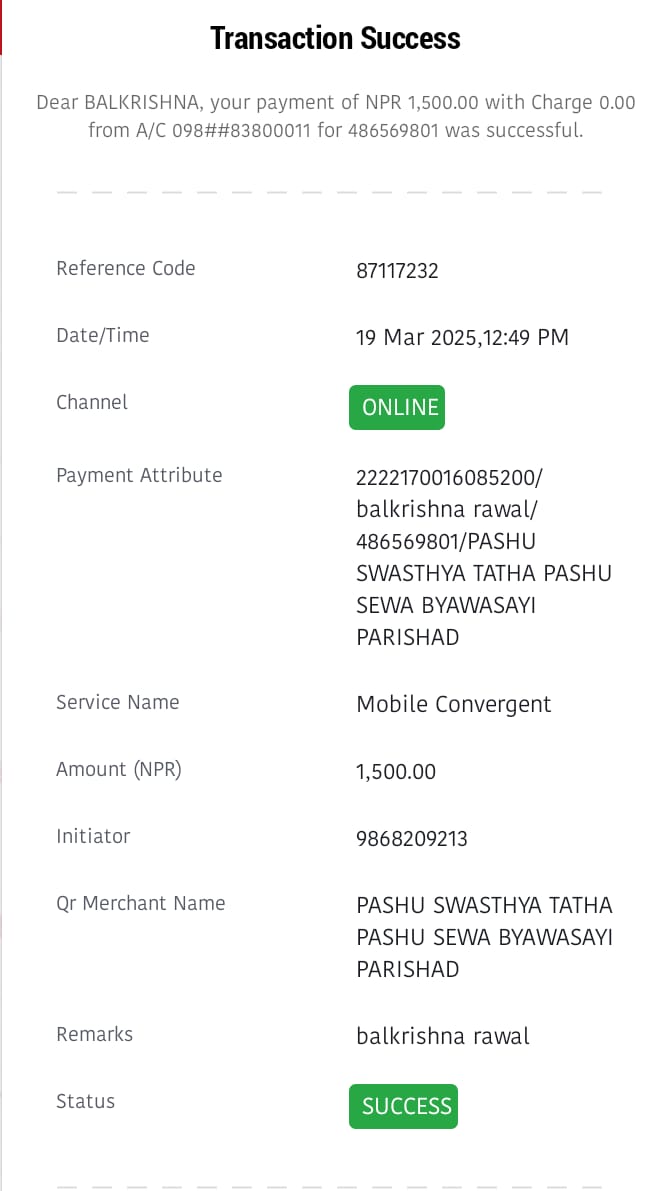The height and width of the screenshot is (1191, 663).
Task: Select the date 19 Mar 2025,12:49 PM
Action: (x=463, y=338)
